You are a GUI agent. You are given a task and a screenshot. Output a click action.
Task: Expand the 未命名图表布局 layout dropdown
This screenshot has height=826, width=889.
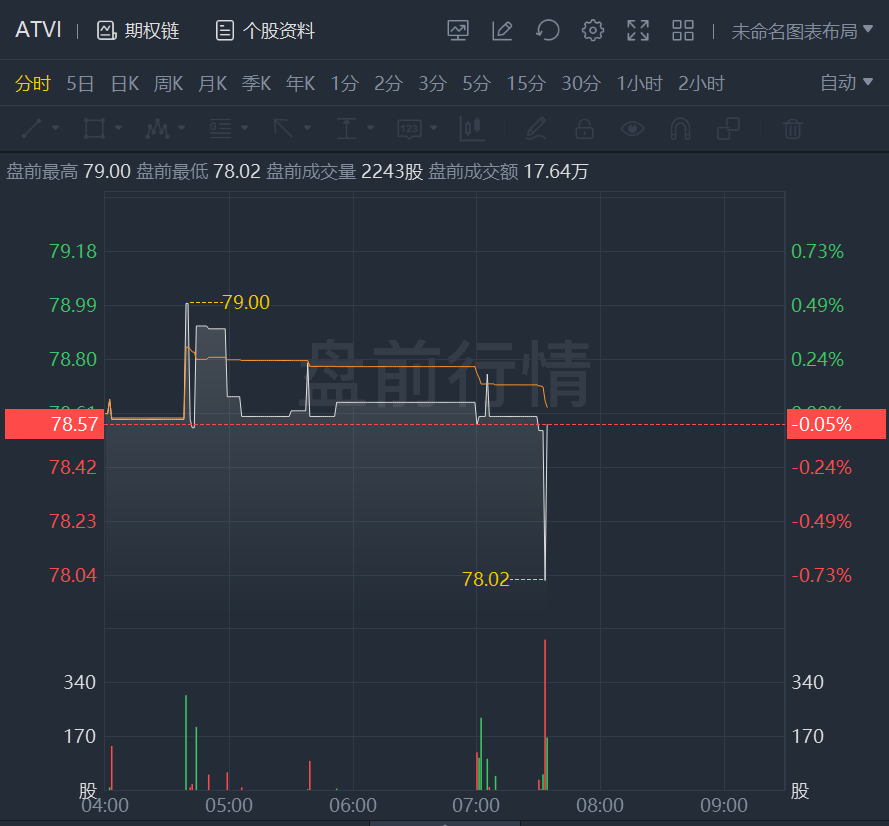[x=802, y=31]
